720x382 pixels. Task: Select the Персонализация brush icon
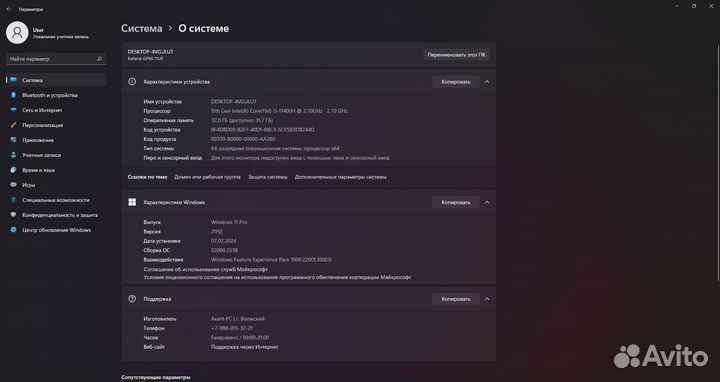pyautogui.click(x=14, y=125)
